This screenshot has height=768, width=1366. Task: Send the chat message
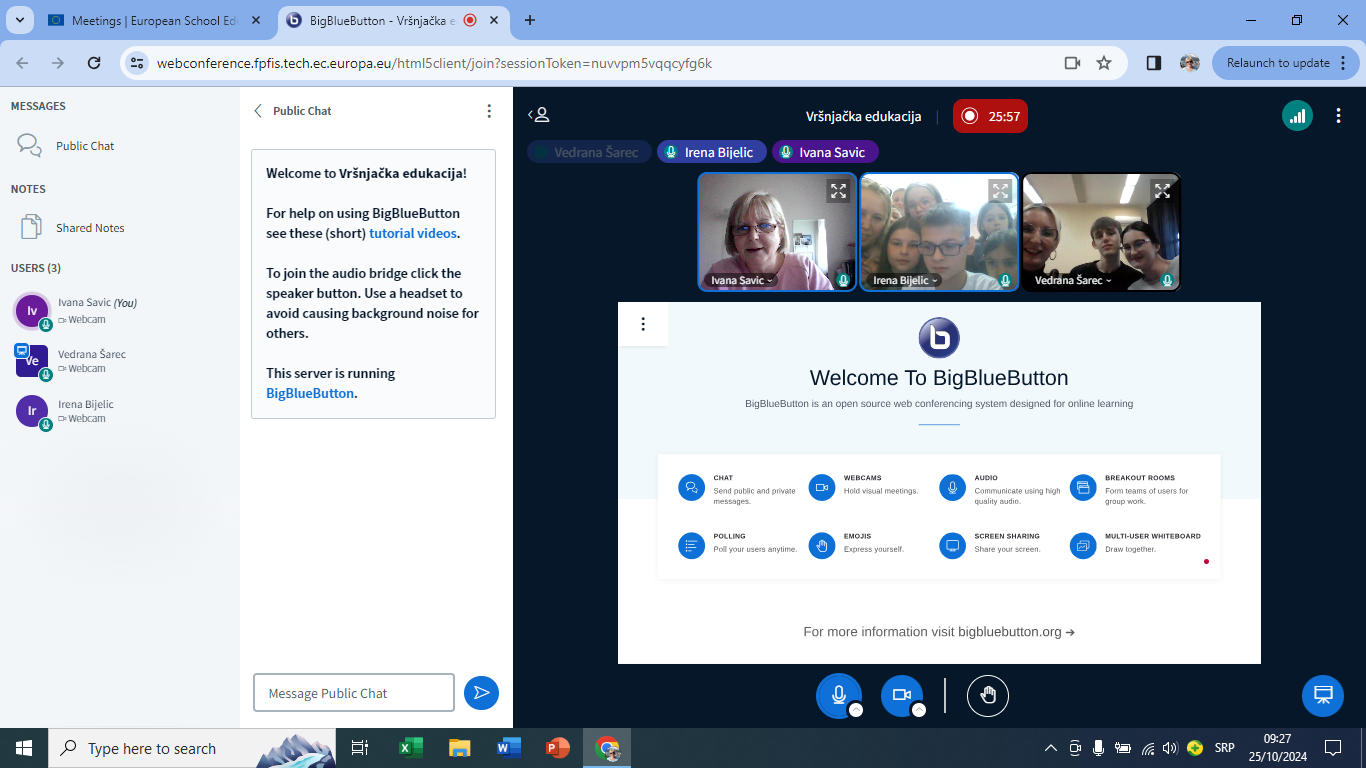pyautogui.click(x=481, y=692)
